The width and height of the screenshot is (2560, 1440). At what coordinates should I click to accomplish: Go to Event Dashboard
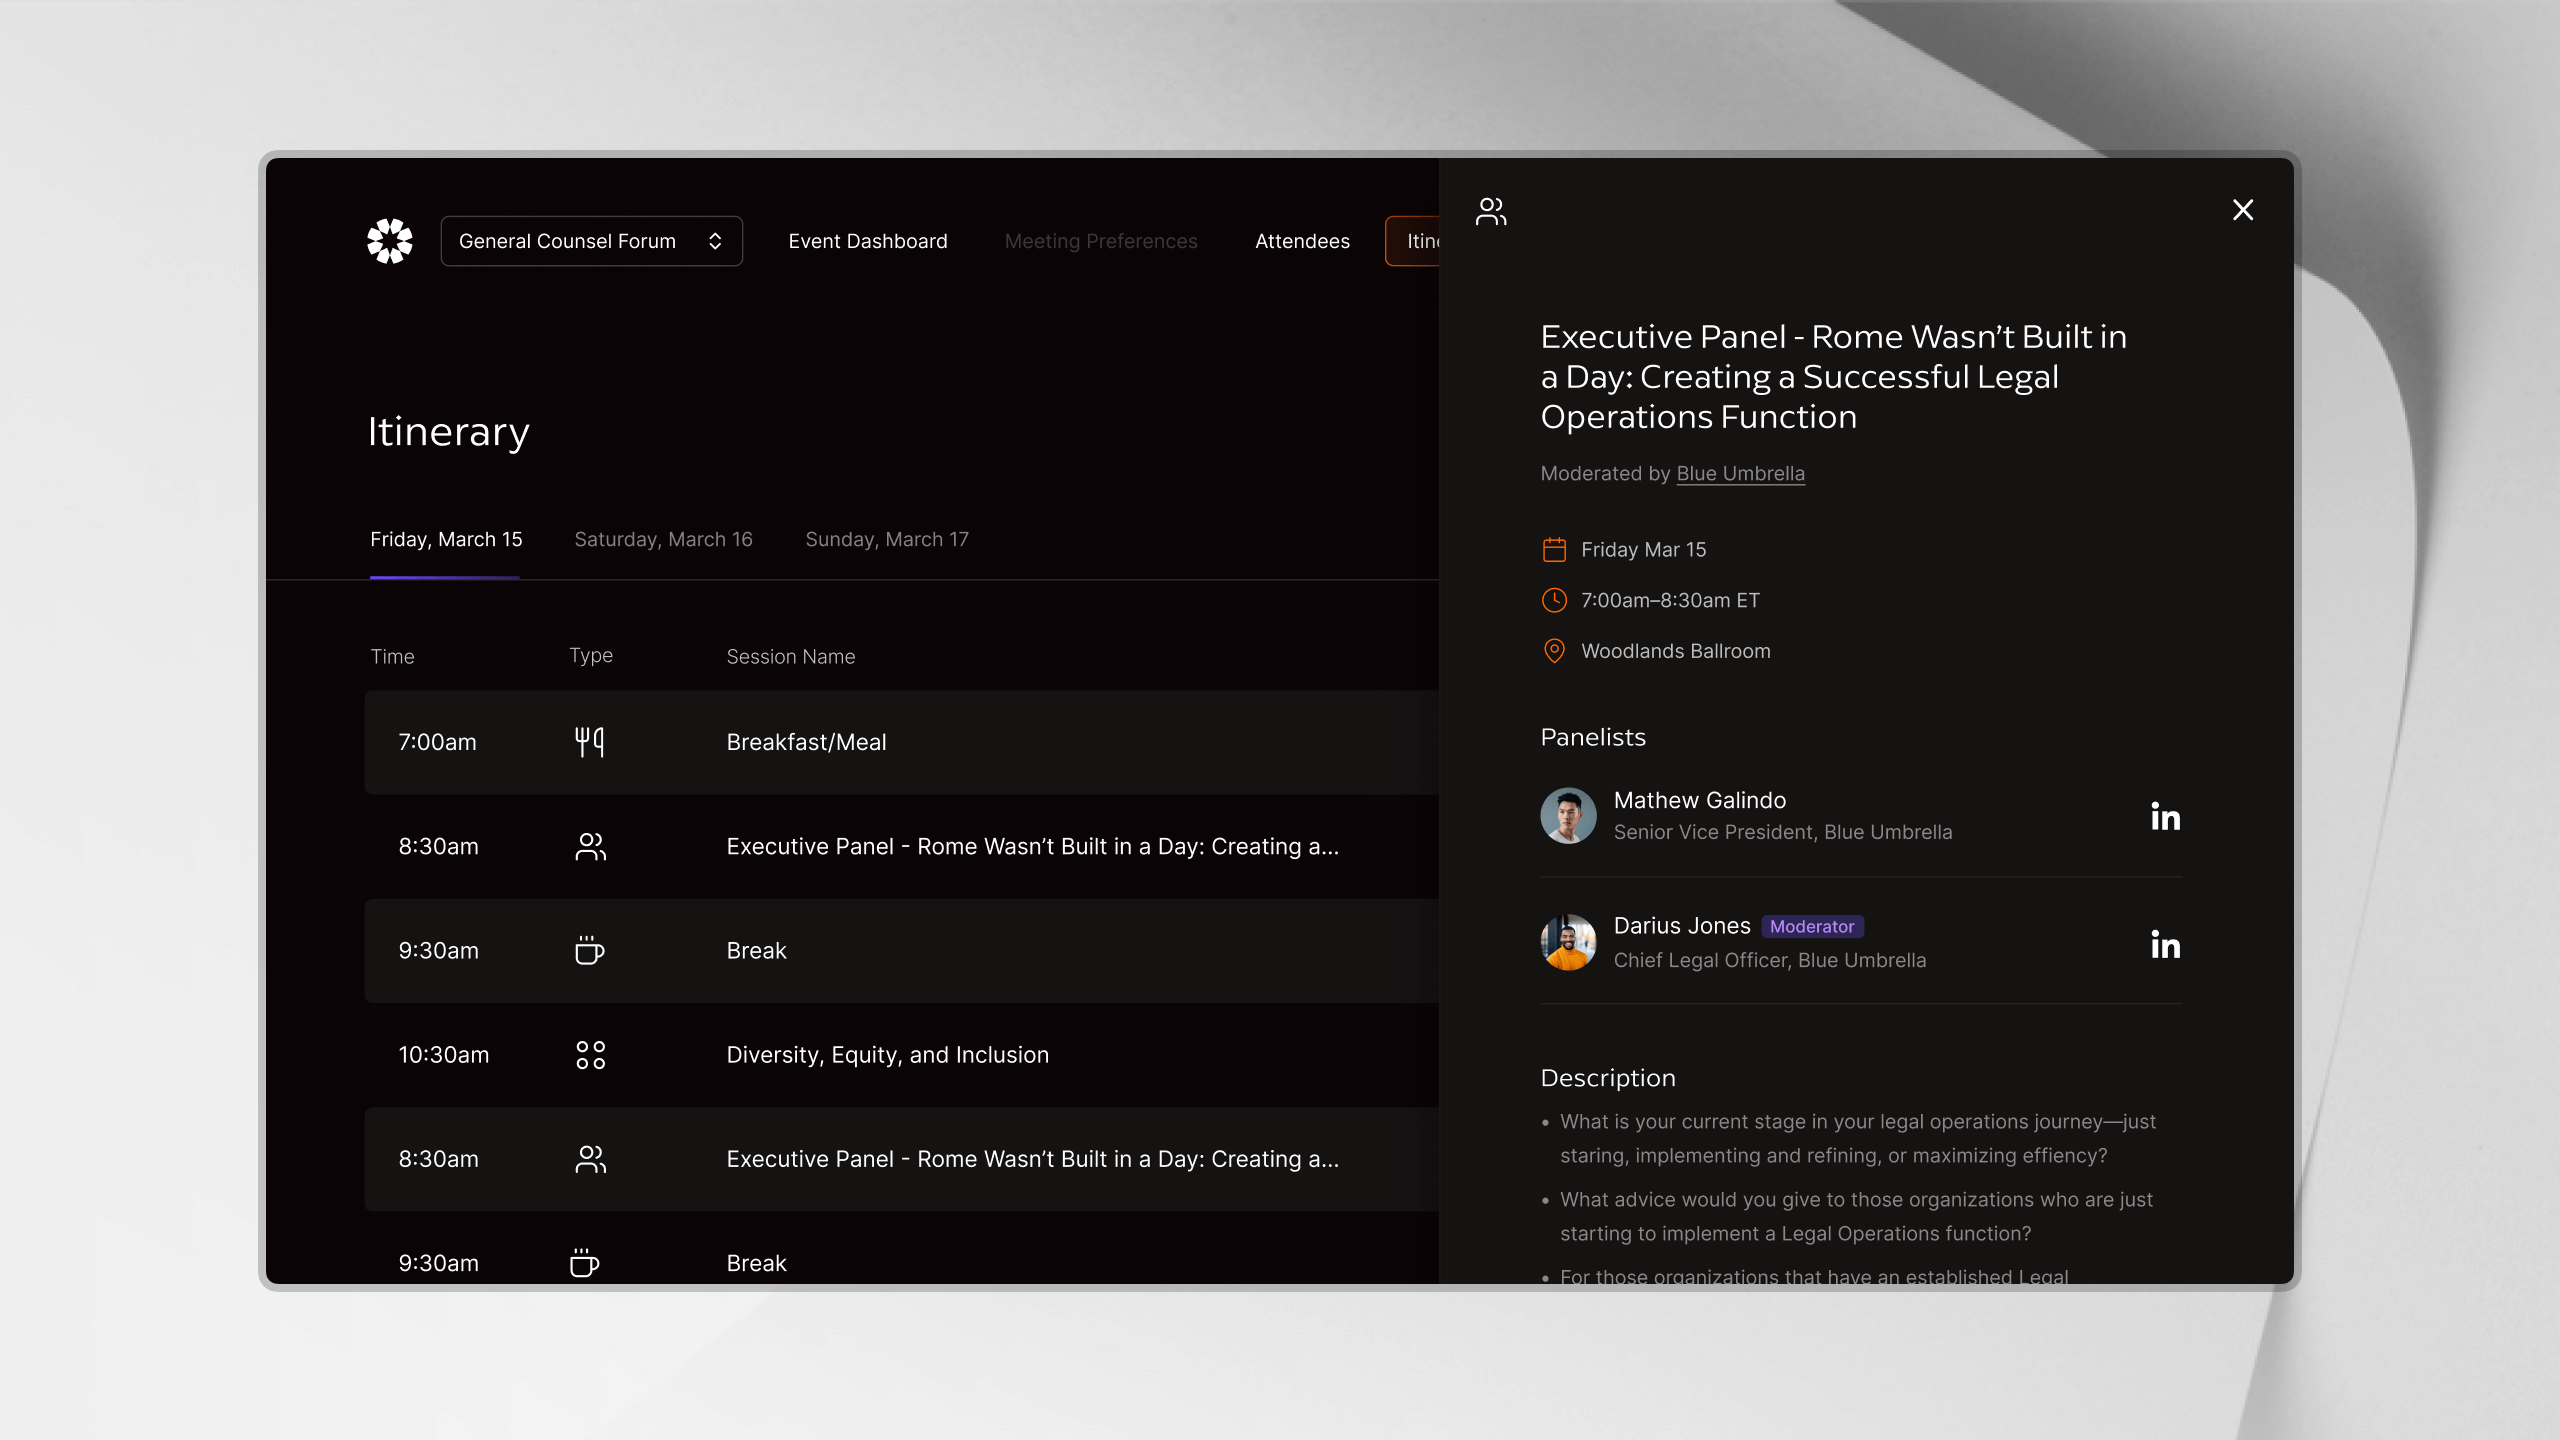pos(868,241)
